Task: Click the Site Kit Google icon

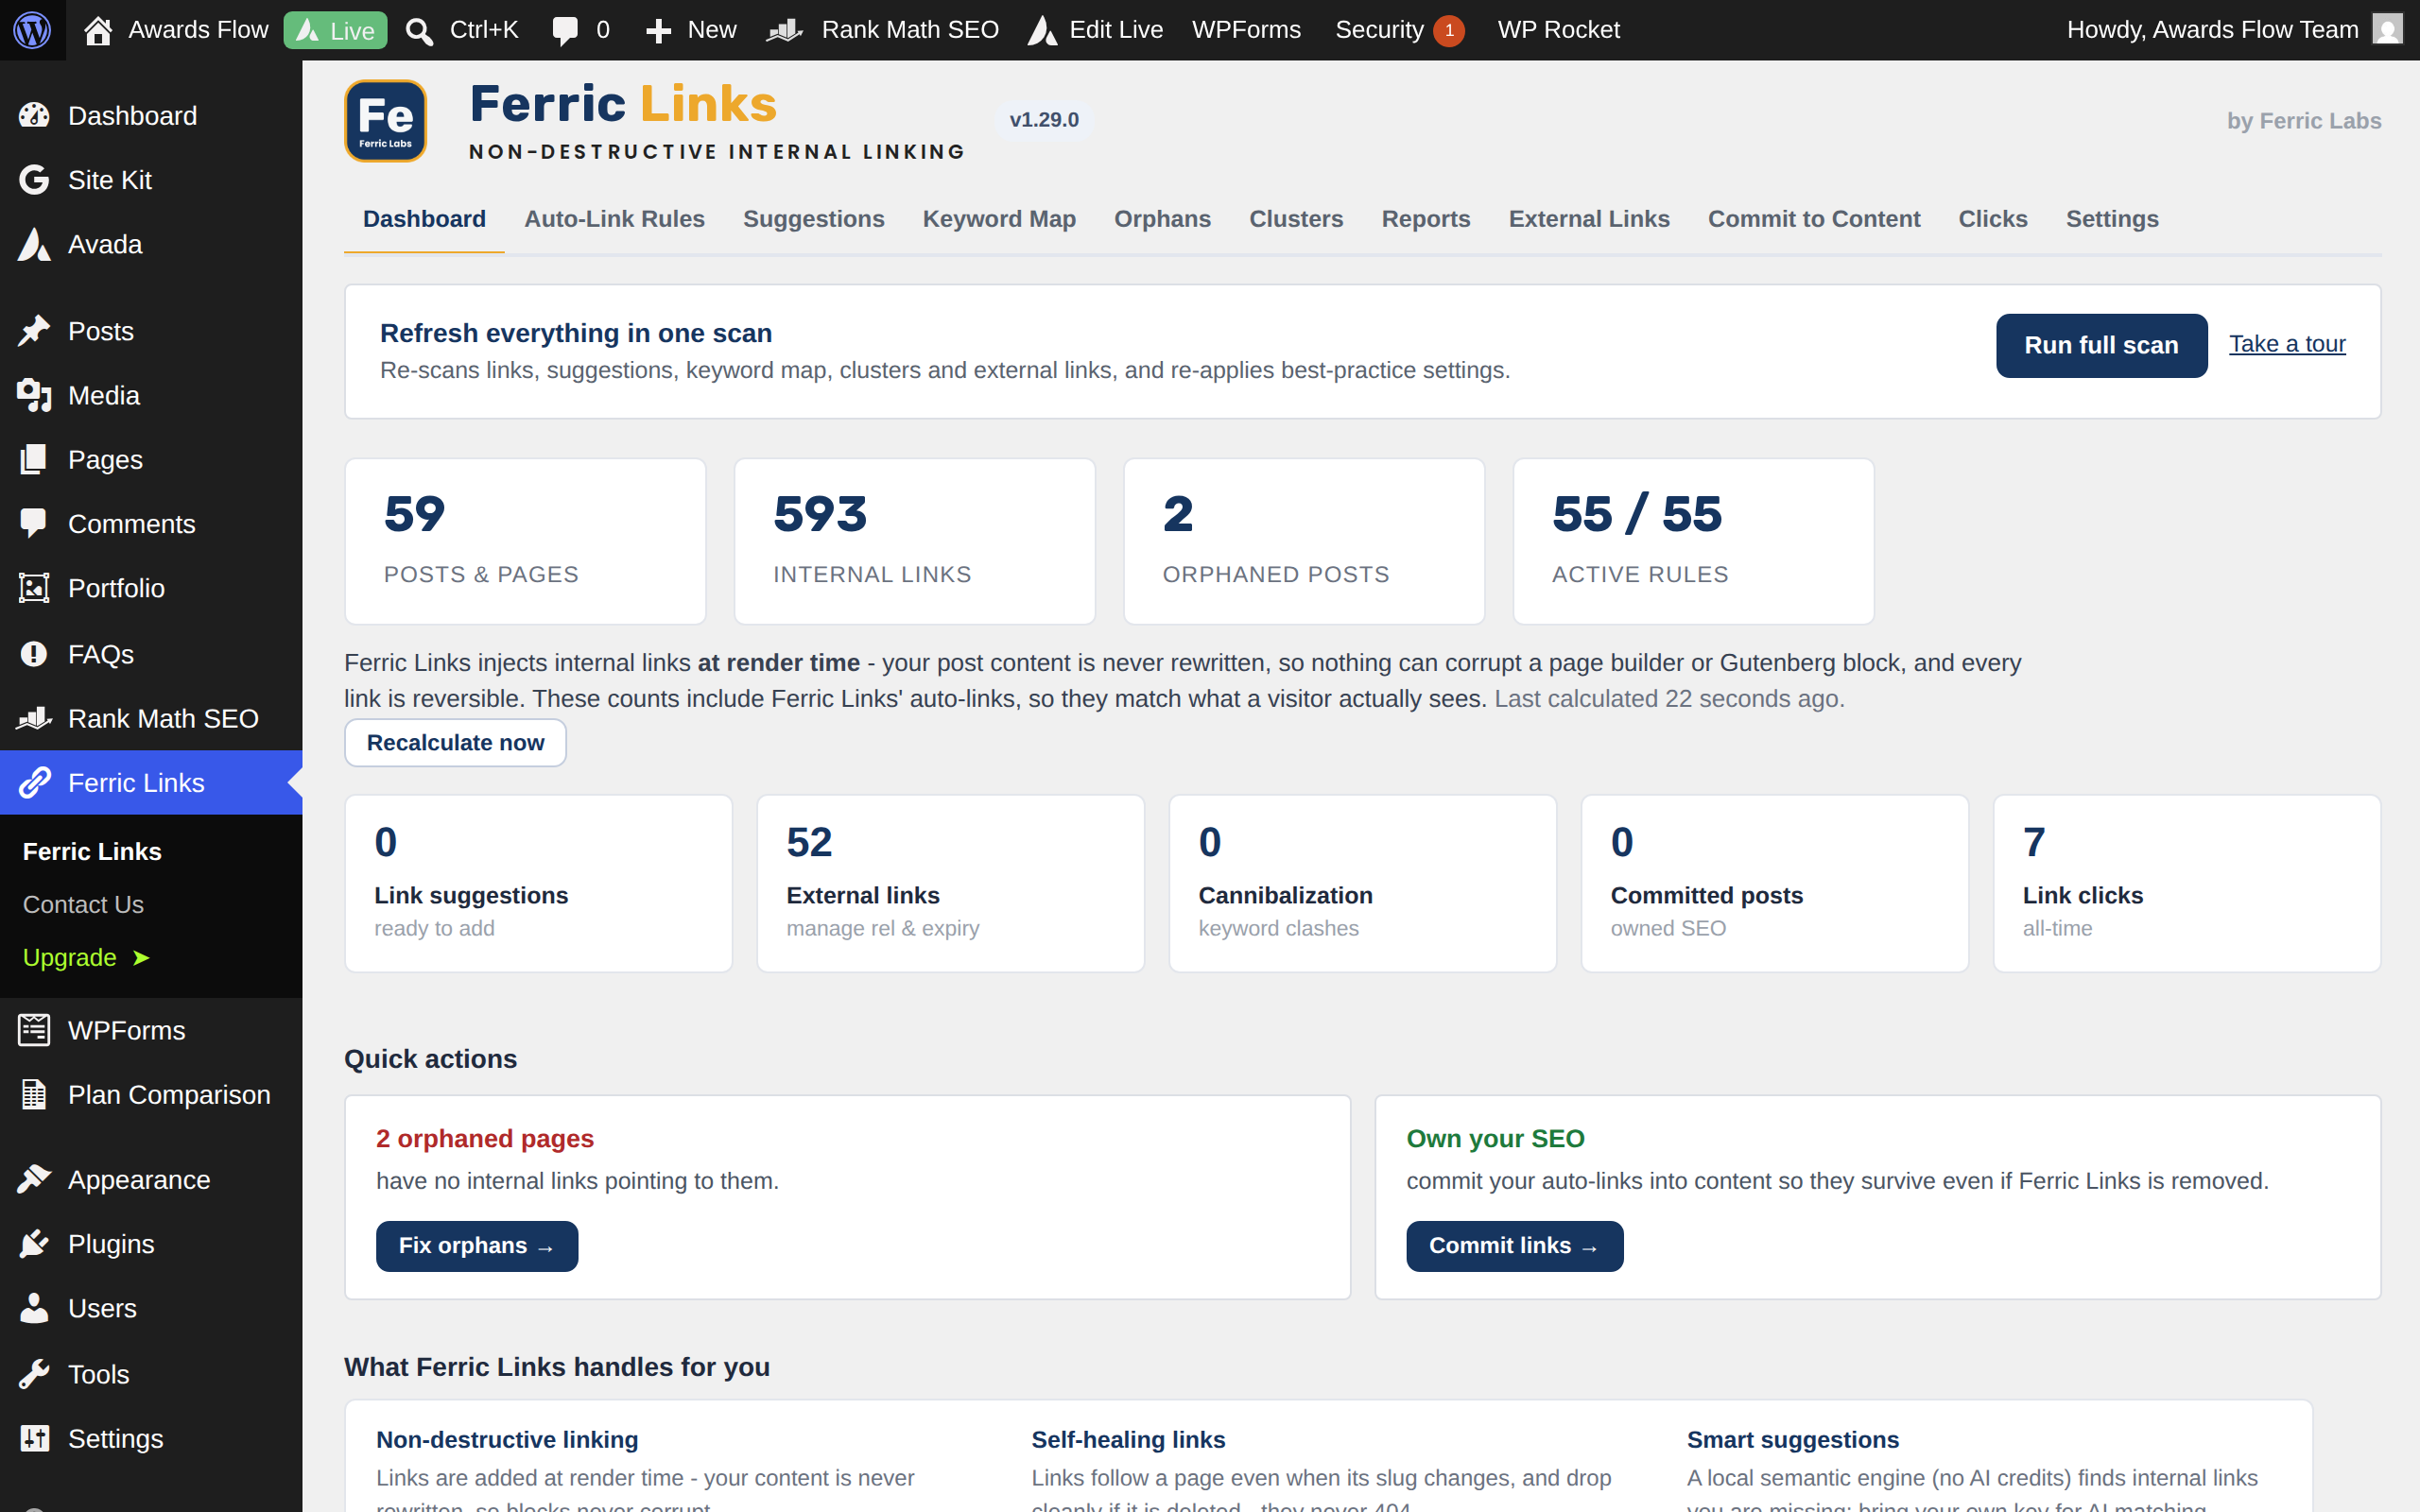Action: coord(34,180)
